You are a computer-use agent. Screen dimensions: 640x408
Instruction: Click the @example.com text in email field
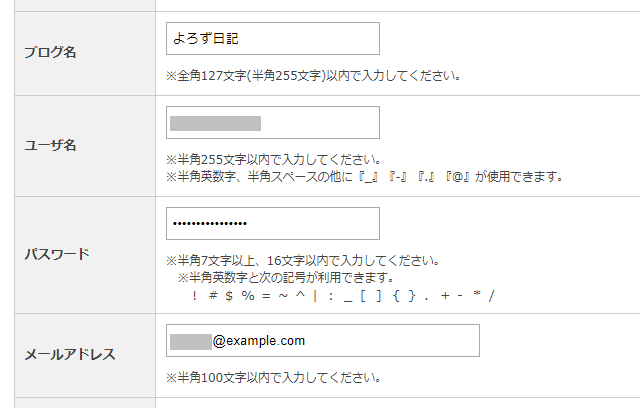click(259, 341)
